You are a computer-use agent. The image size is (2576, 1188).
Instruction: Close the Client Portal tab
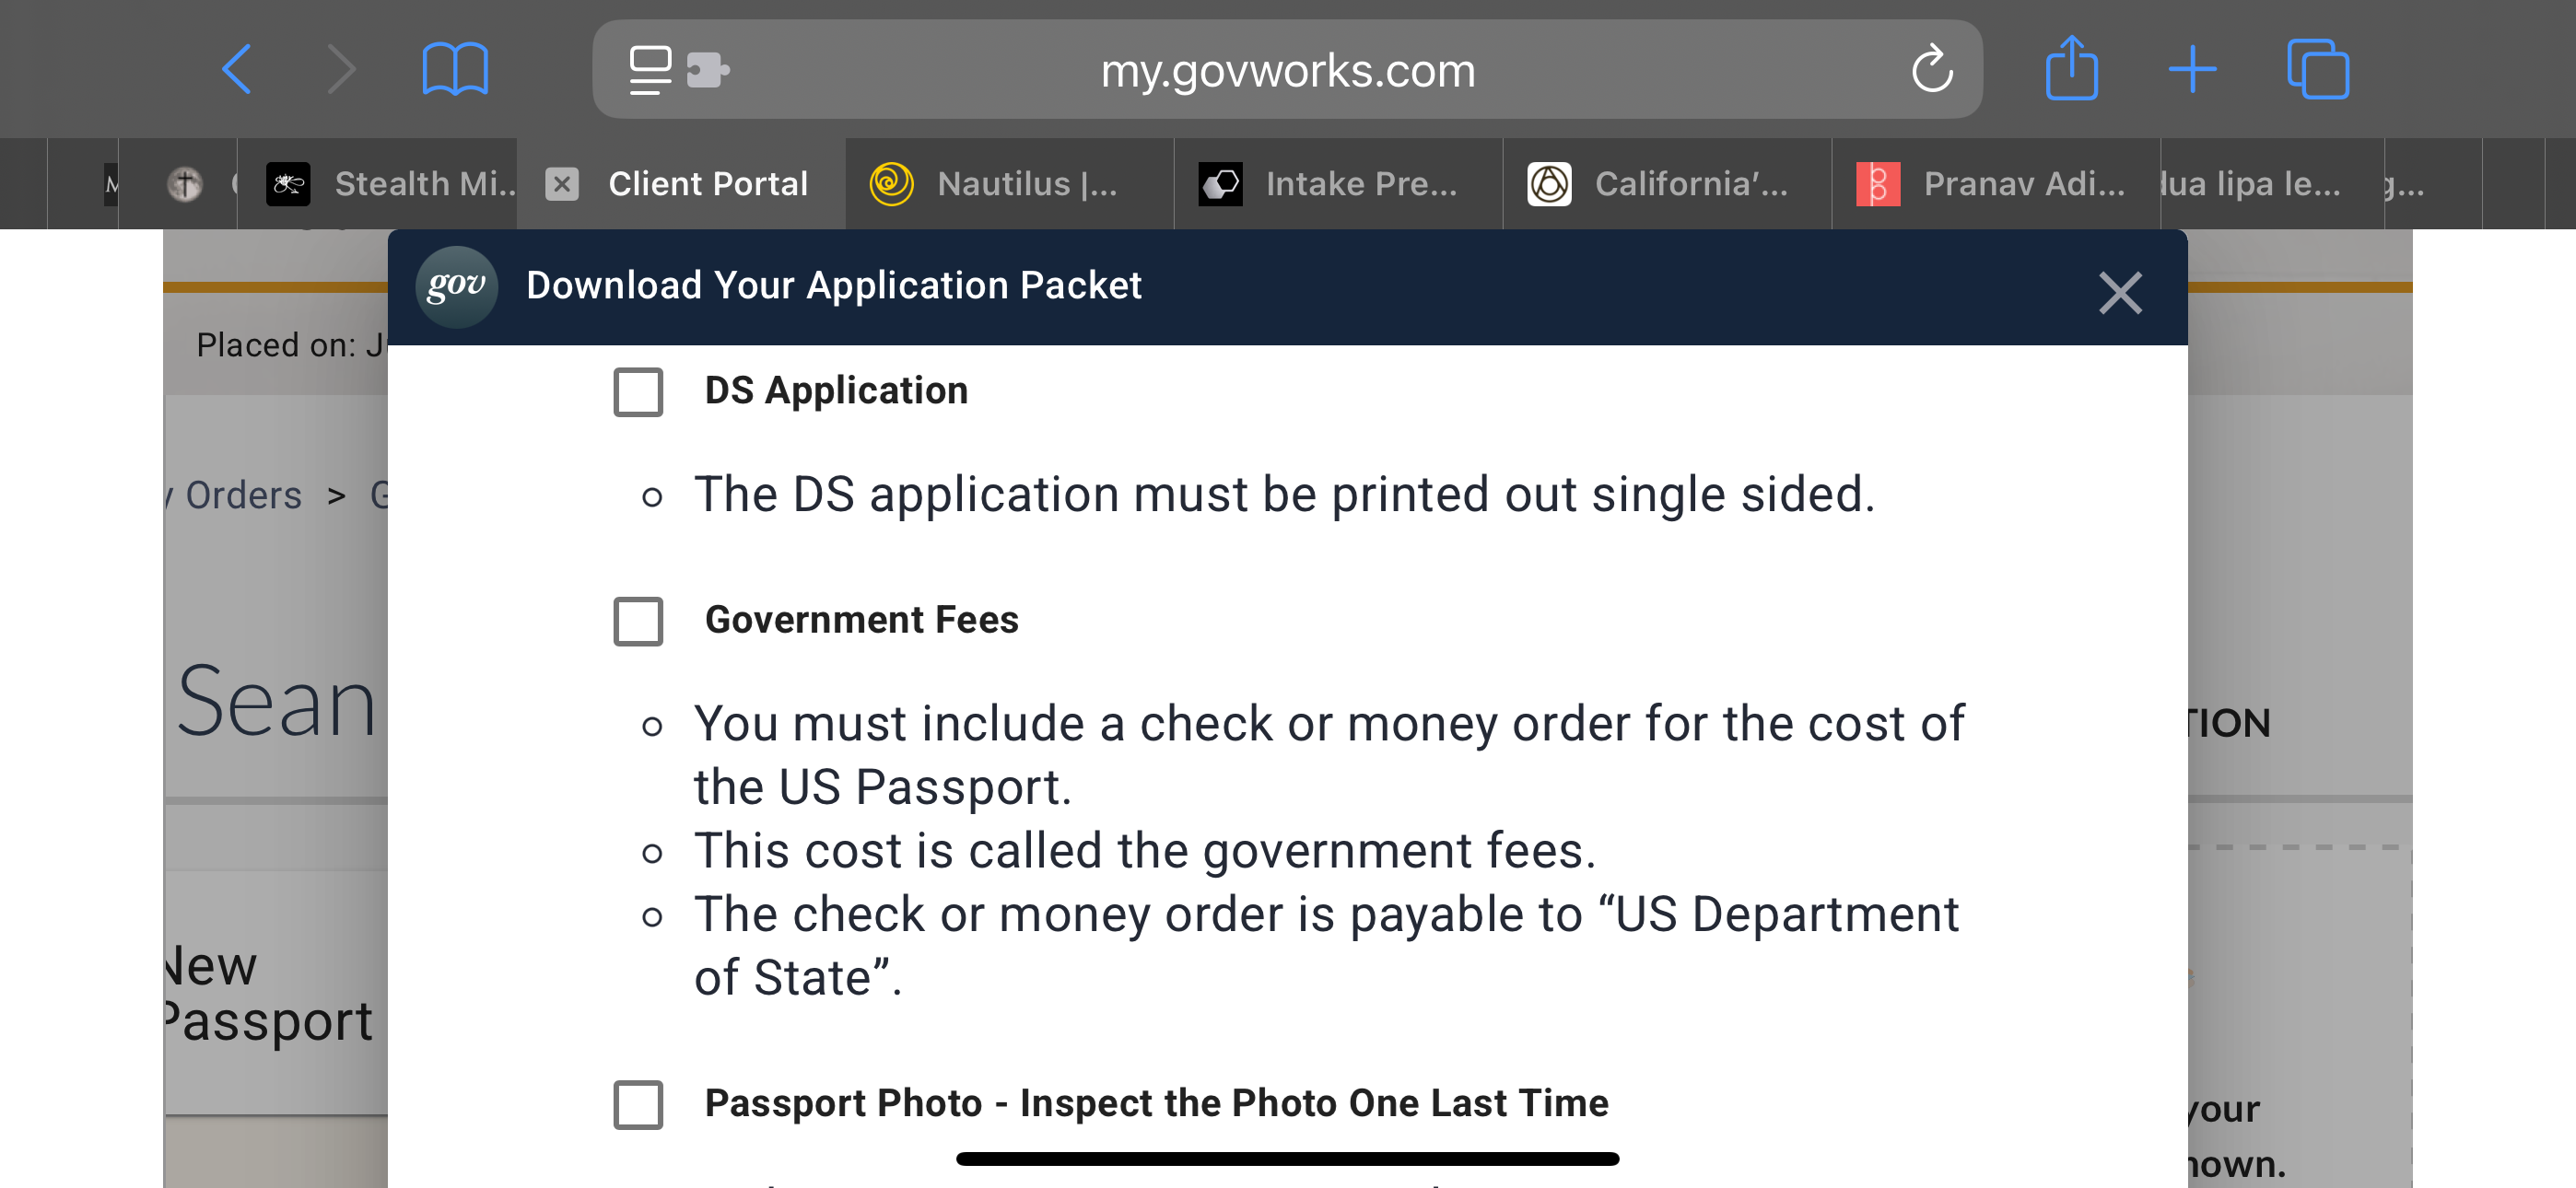[562, 184]
